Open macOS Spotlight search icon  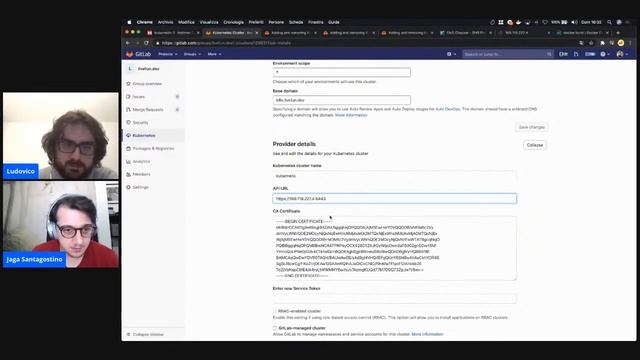click(x=609, y=22)
